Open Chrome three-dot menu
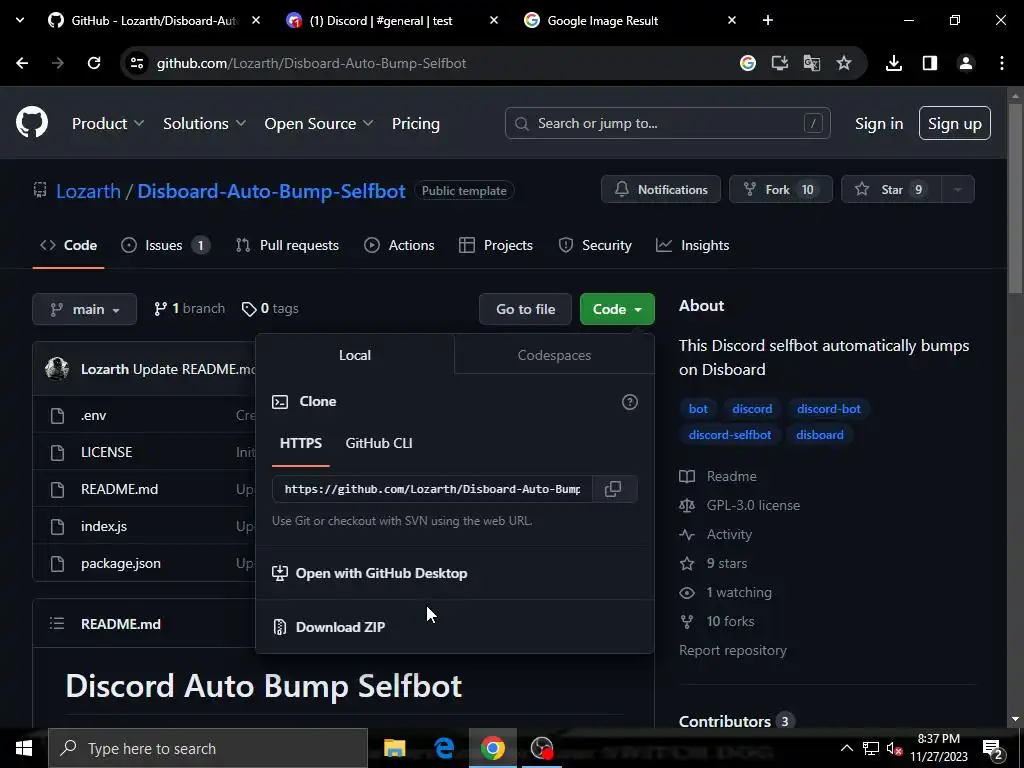Viewport: 1024px width, 768px height. pyautogui.click(x=1002, y=63)
